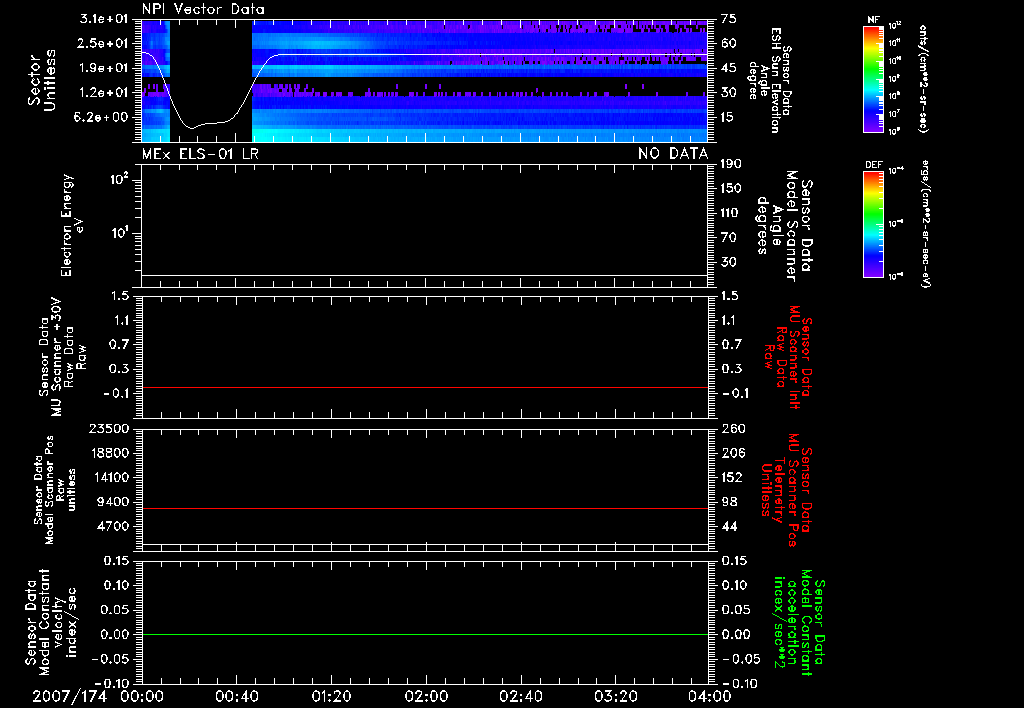
Task: Click the 110 scanner angle tick
Action: coord(731,213)
